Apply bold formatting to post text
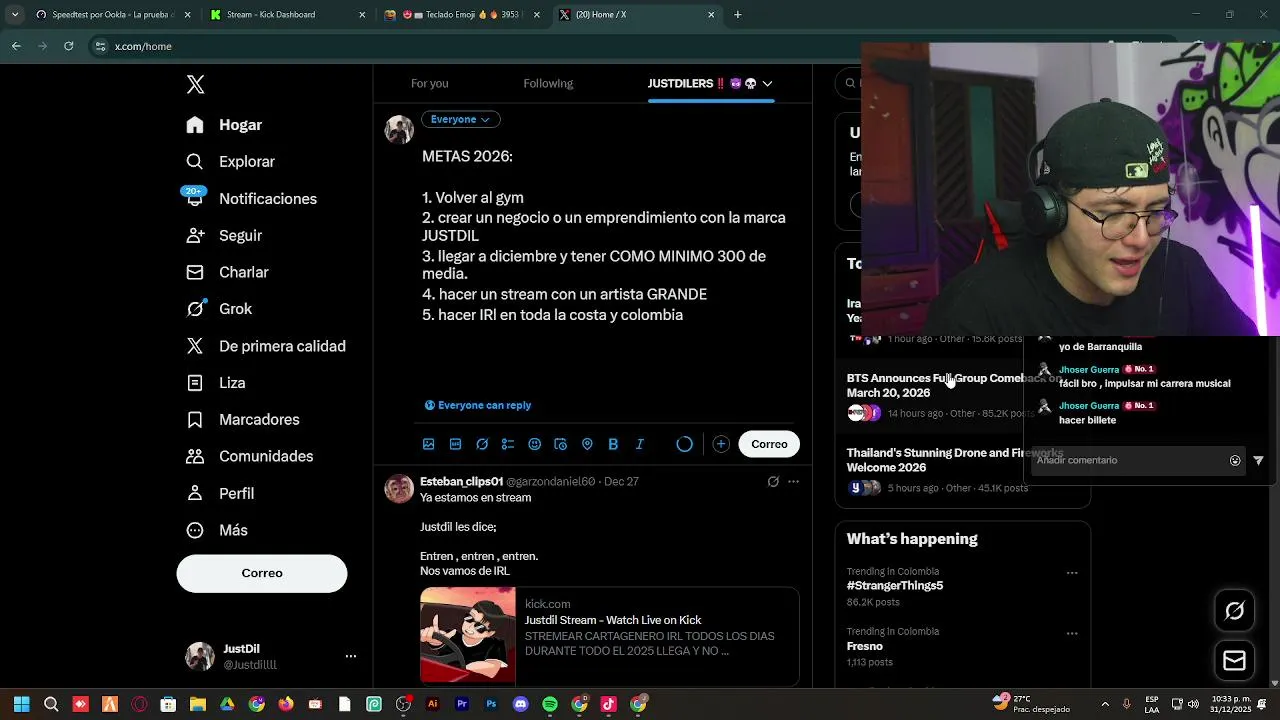This screenshot has width=1280, height=720. [613, 444]
